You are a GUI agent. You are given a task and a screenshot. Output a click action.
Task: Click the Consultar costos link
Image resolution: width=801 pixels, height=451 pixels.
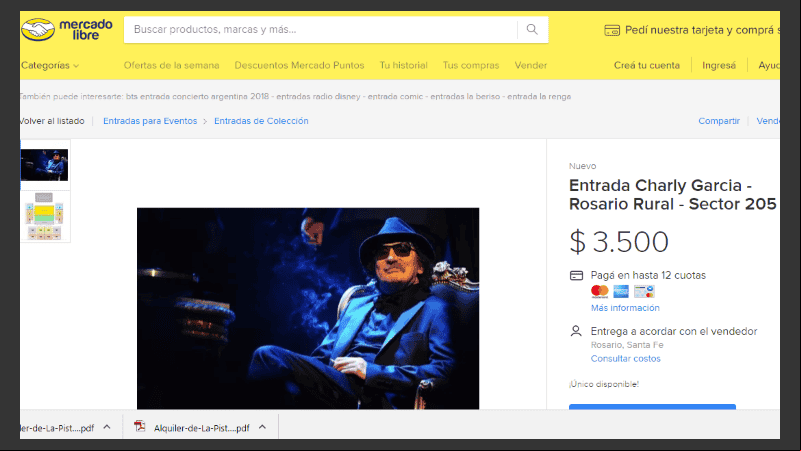[626, 359]
